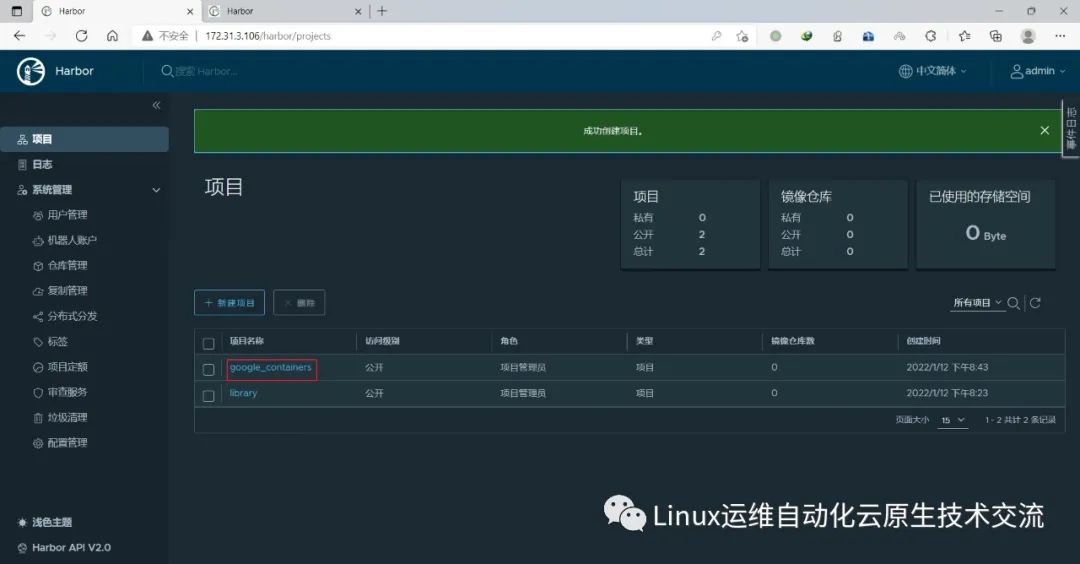Close the first Harbor tab
Viewport: 1080px width, 564px height.
click(x=190, y=12)
